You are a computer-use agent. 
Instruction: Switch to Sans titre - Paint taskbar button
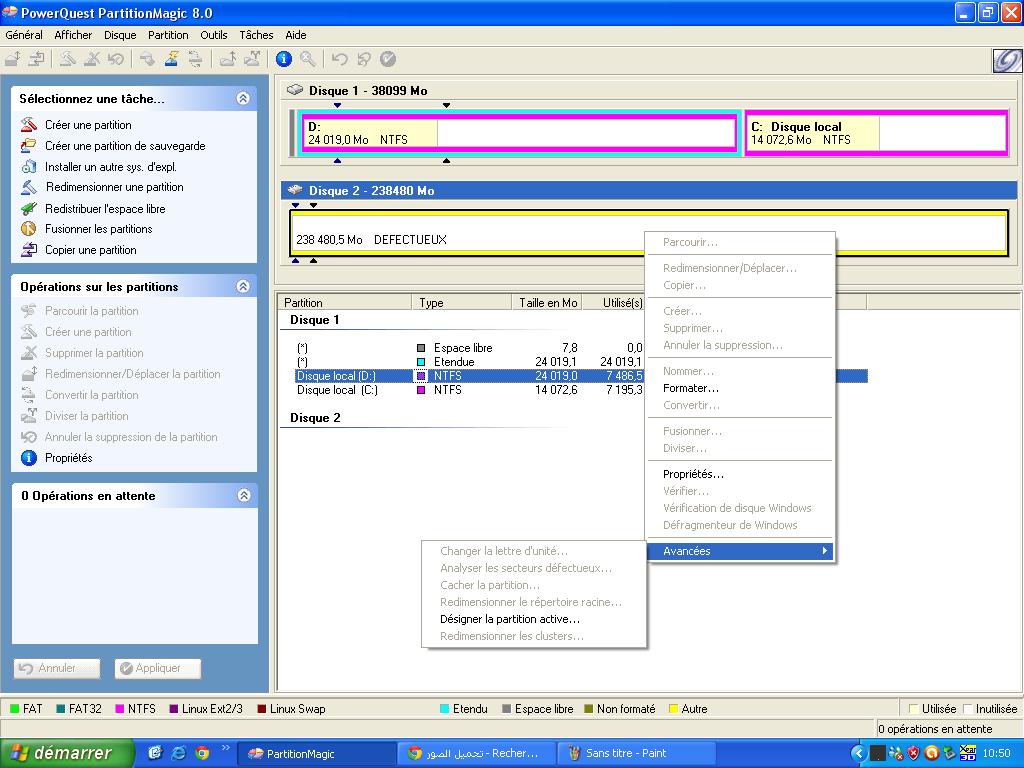(x=637, y=754)
